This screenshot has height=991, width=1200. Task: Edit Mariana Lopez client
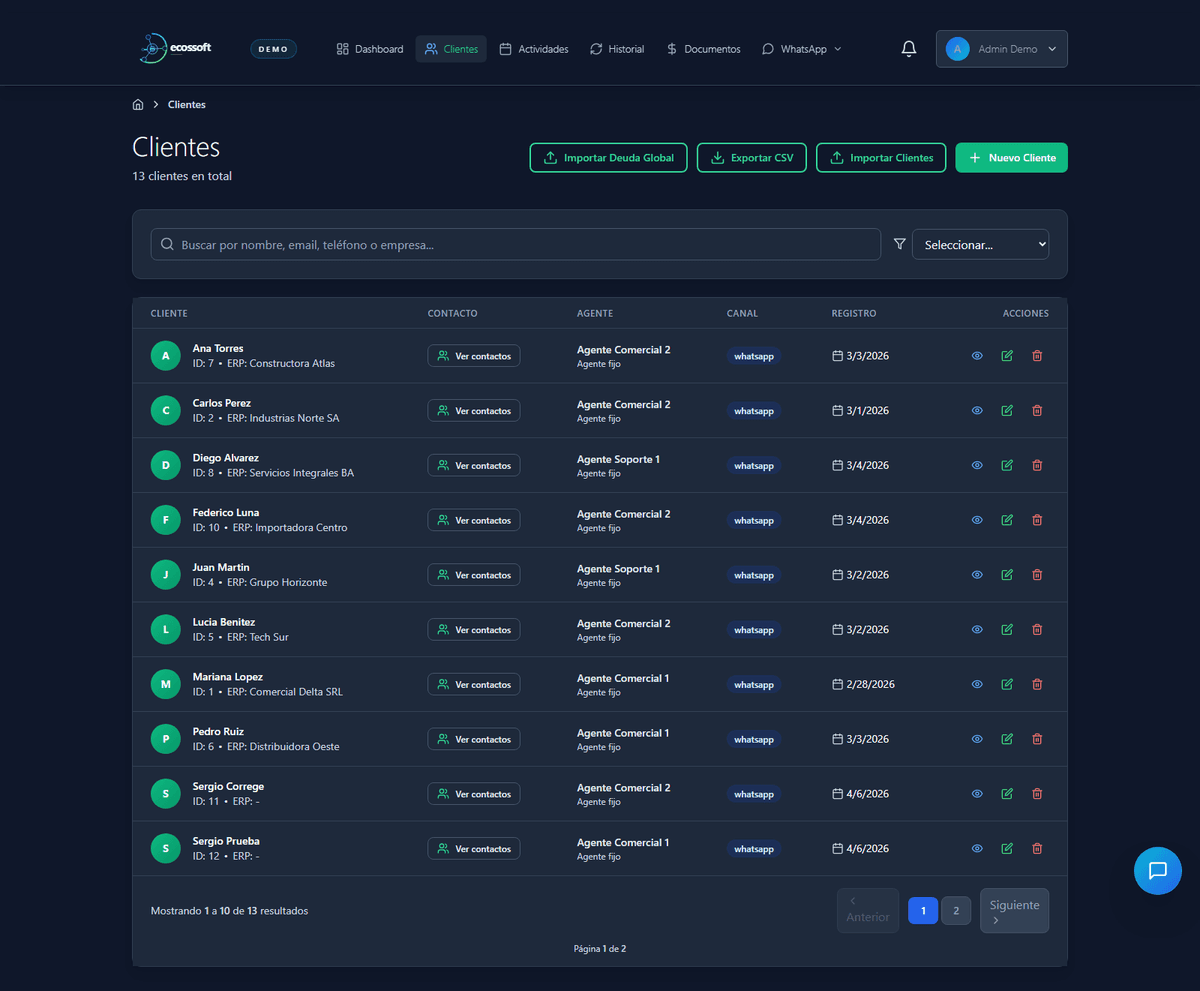1007,684
